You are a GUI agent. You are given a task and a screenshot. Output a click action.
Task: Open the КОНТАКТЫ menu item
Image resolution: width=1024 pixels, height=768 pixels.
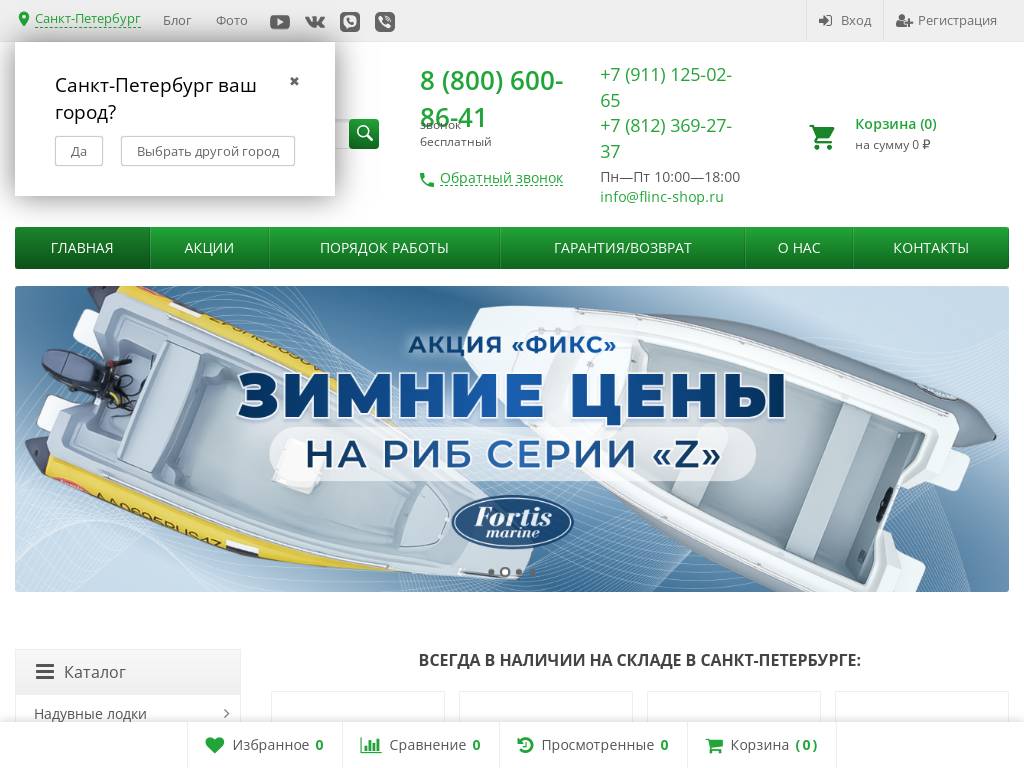click(930, 248)
